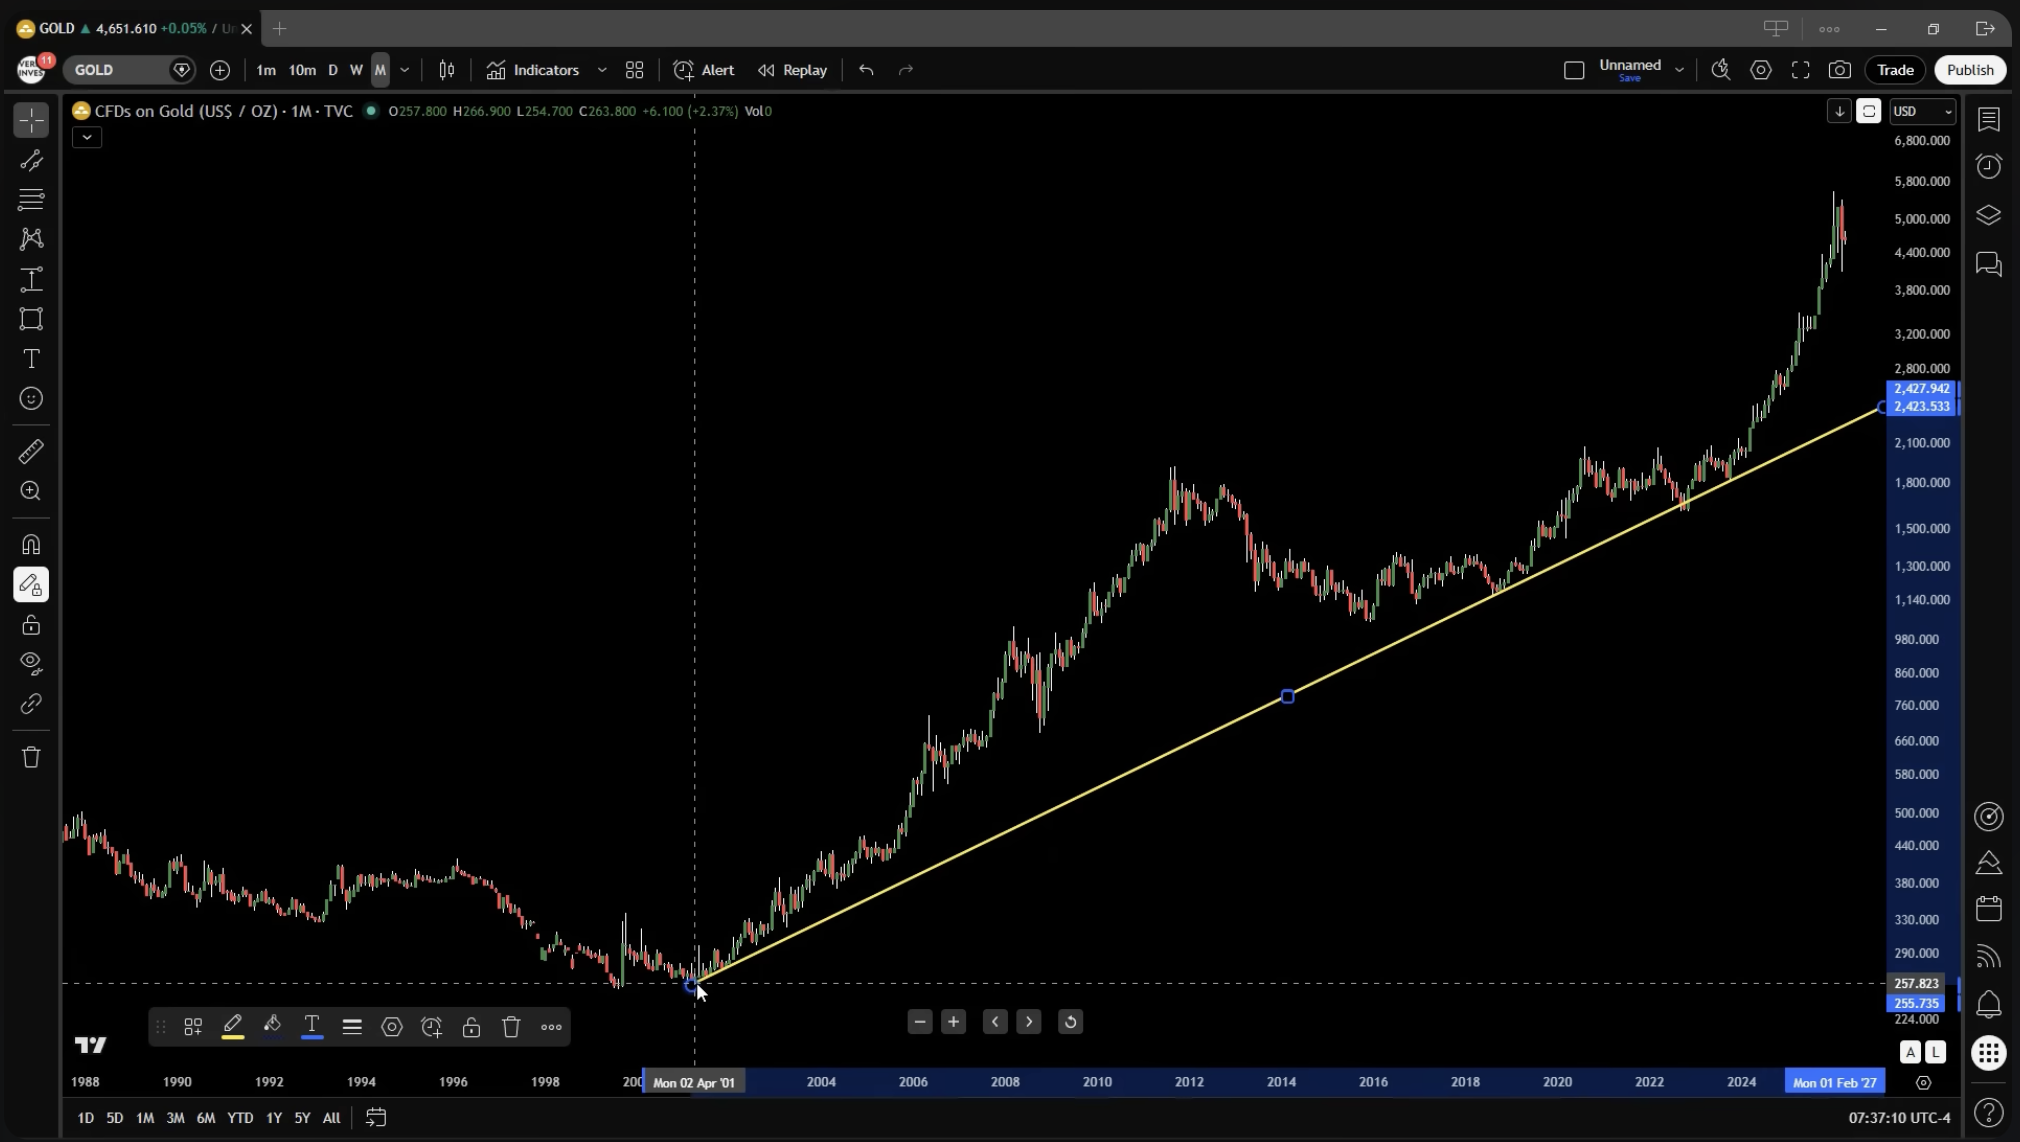Open the chart settings hexagon icon

click(1760, 70)
